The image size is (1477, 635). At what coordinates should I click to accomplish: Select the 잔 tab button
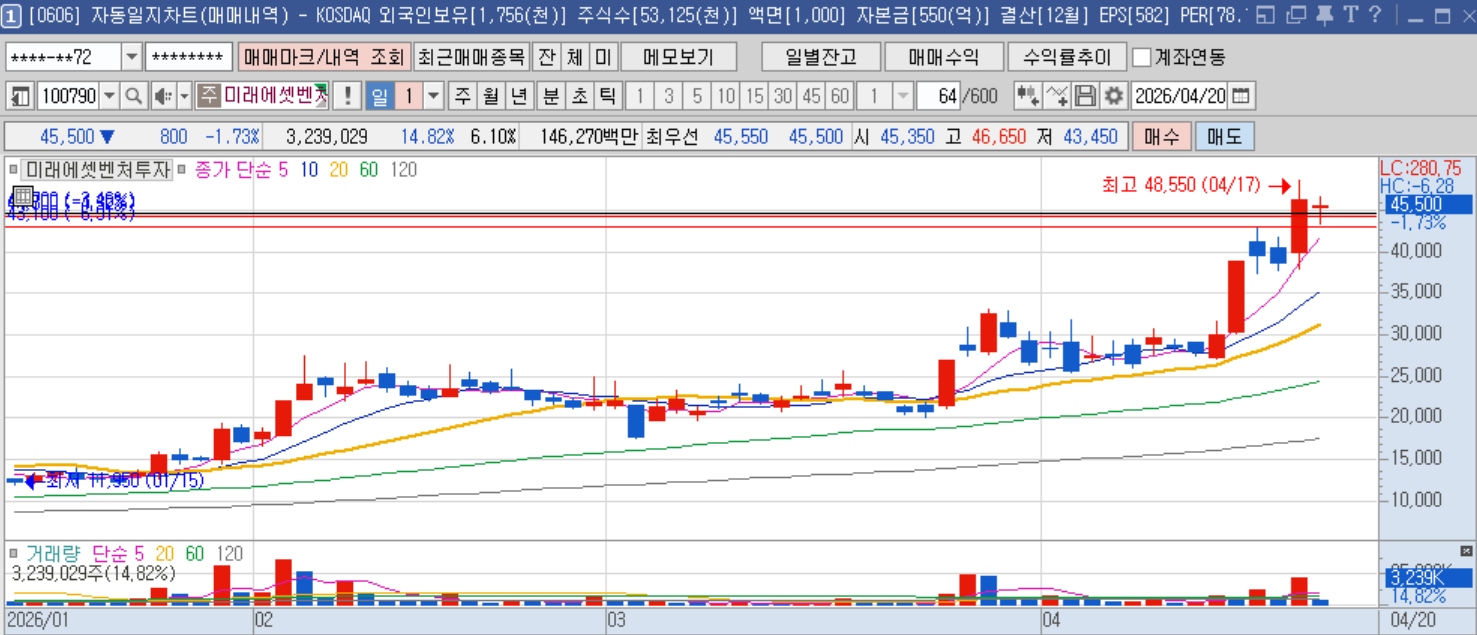(546, 57)
